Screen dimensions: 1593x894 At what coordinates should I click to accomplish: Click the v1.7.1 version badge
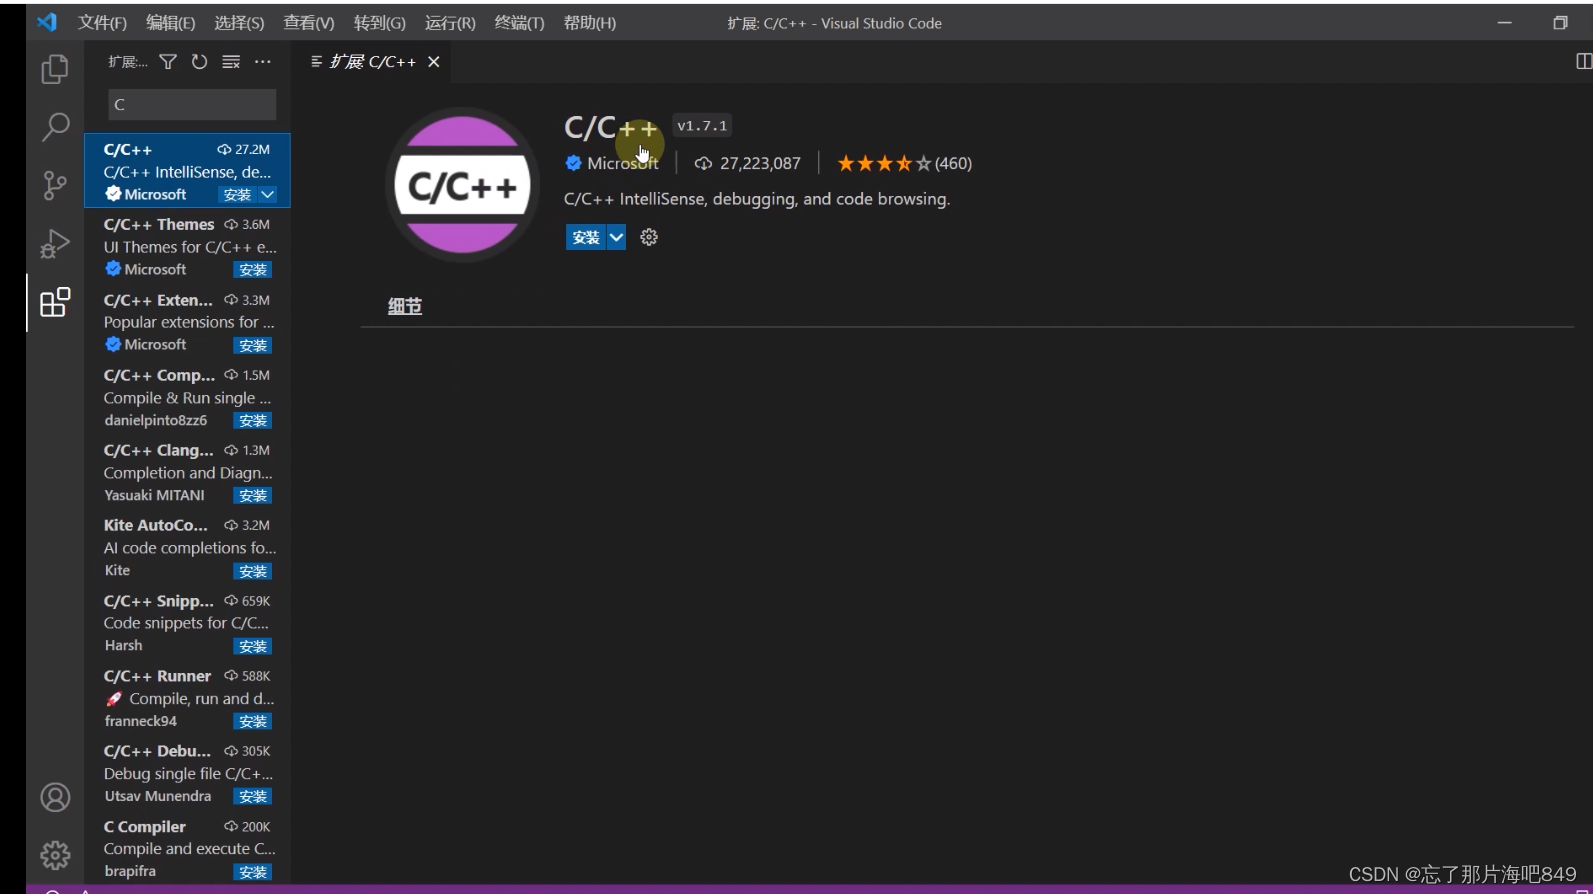click(702, 126)
